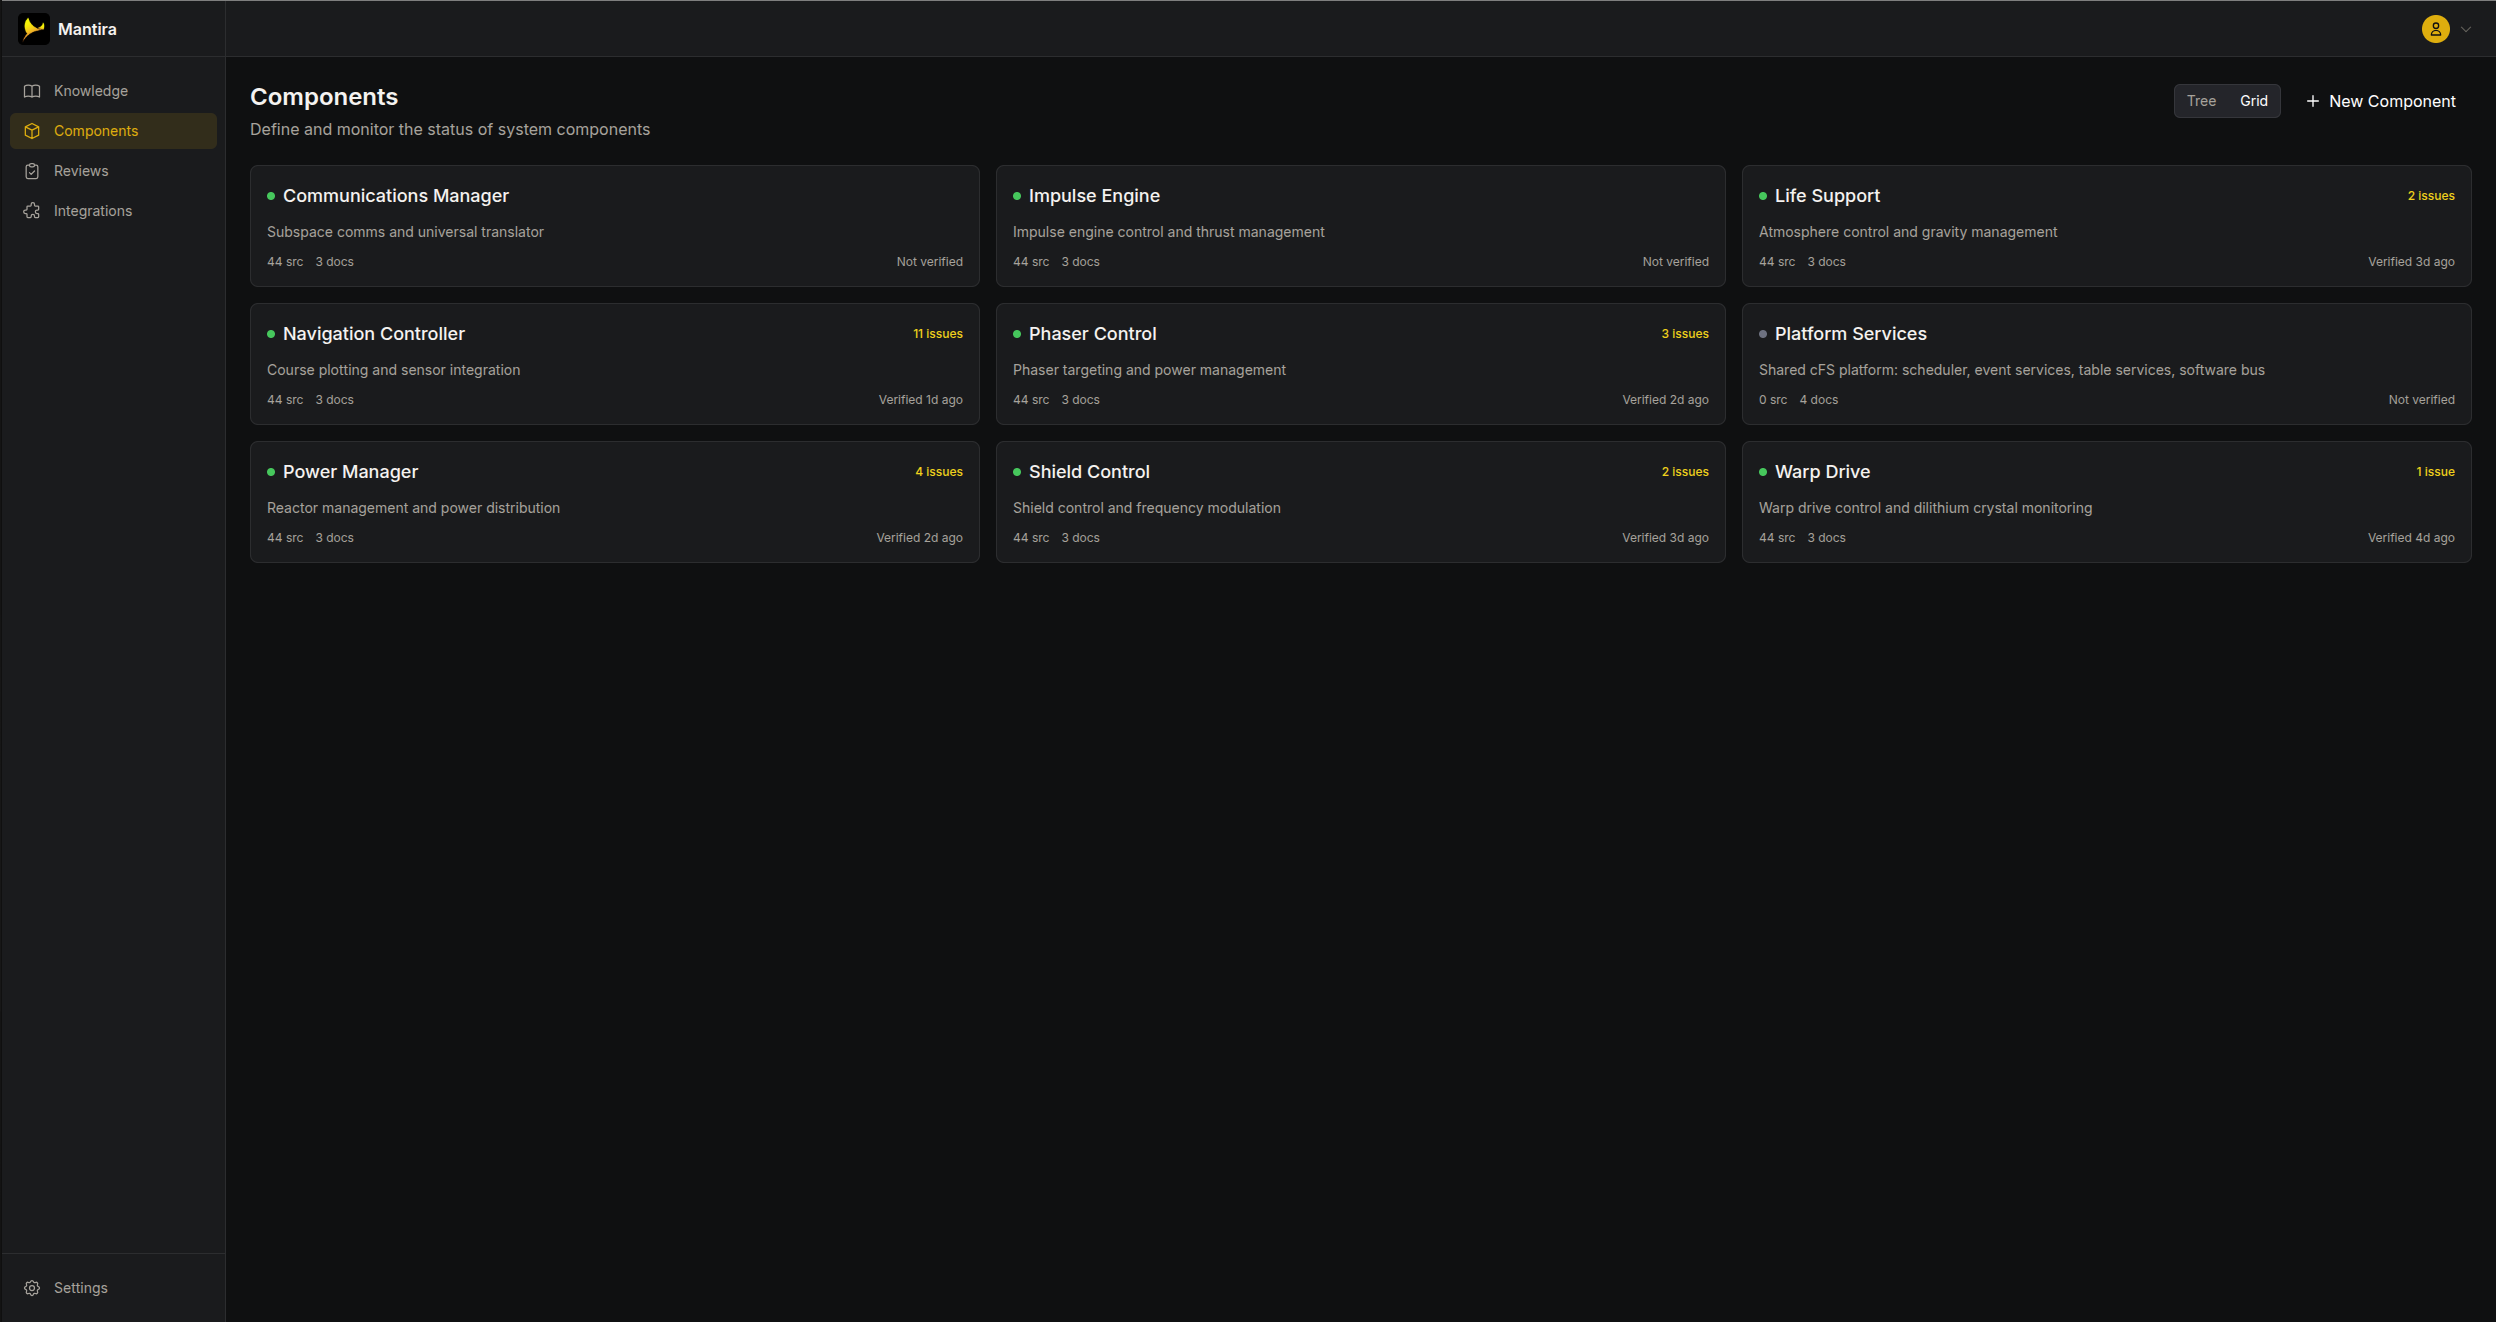The height and width of the screenshot is (1322, 2496).
Task: Expand the user account chevron
Action: click(x=2466, y=29)
